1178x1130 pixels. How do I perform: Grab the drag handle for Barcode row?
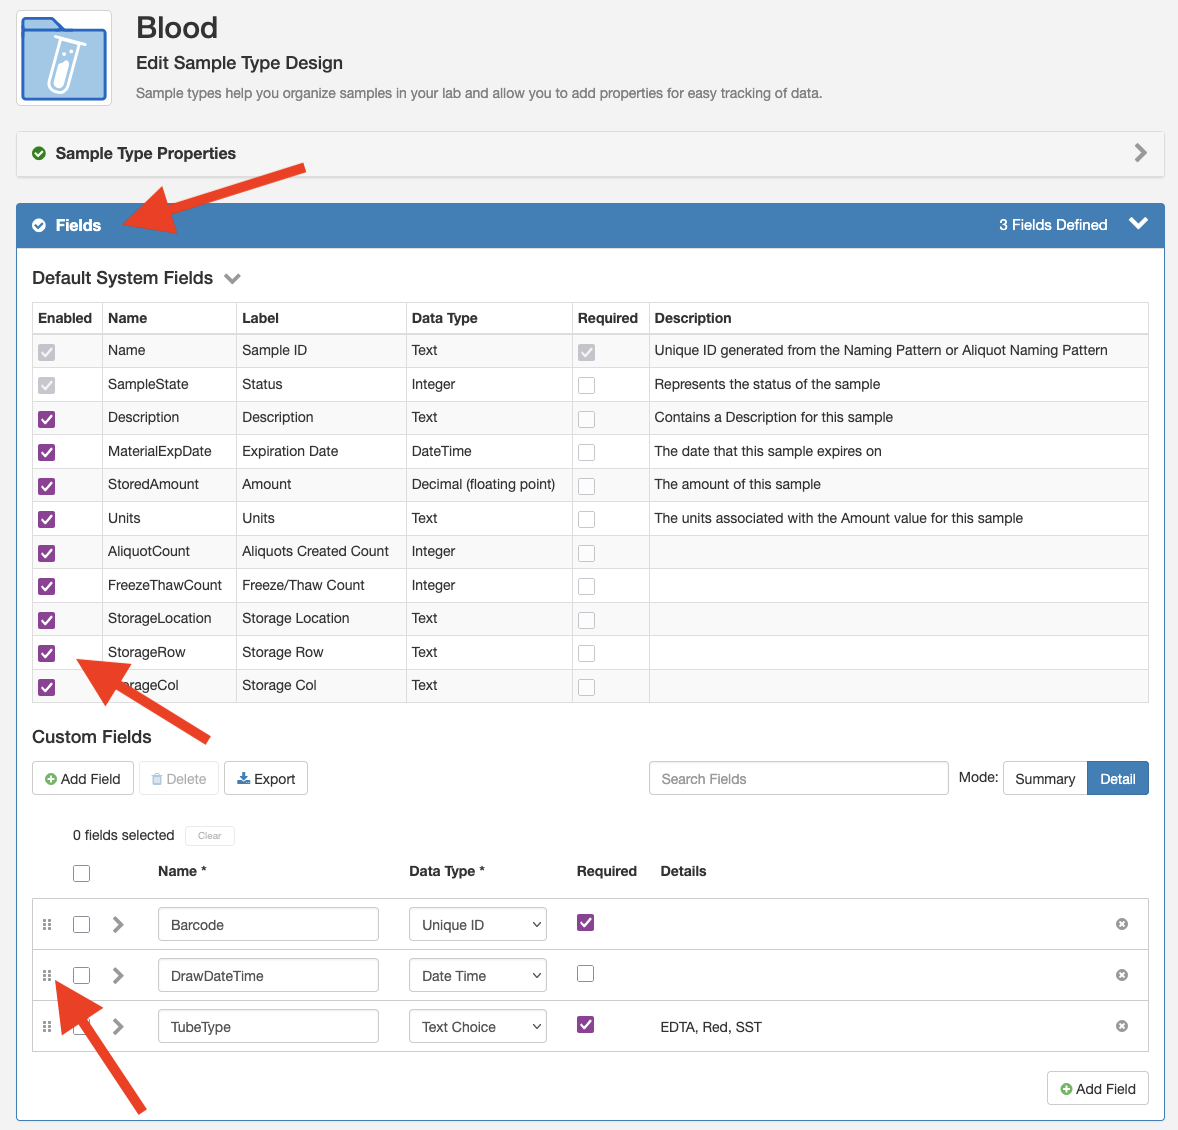point(47,925)
